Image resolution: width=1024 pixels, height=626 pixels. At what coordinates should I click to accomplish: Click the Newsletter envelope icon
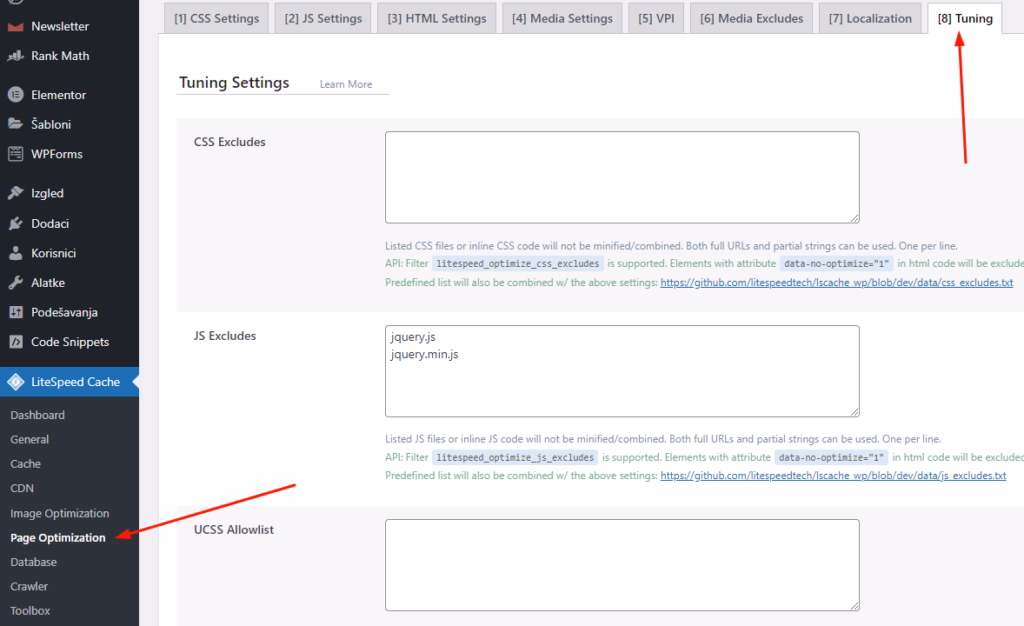click(16, 27)
